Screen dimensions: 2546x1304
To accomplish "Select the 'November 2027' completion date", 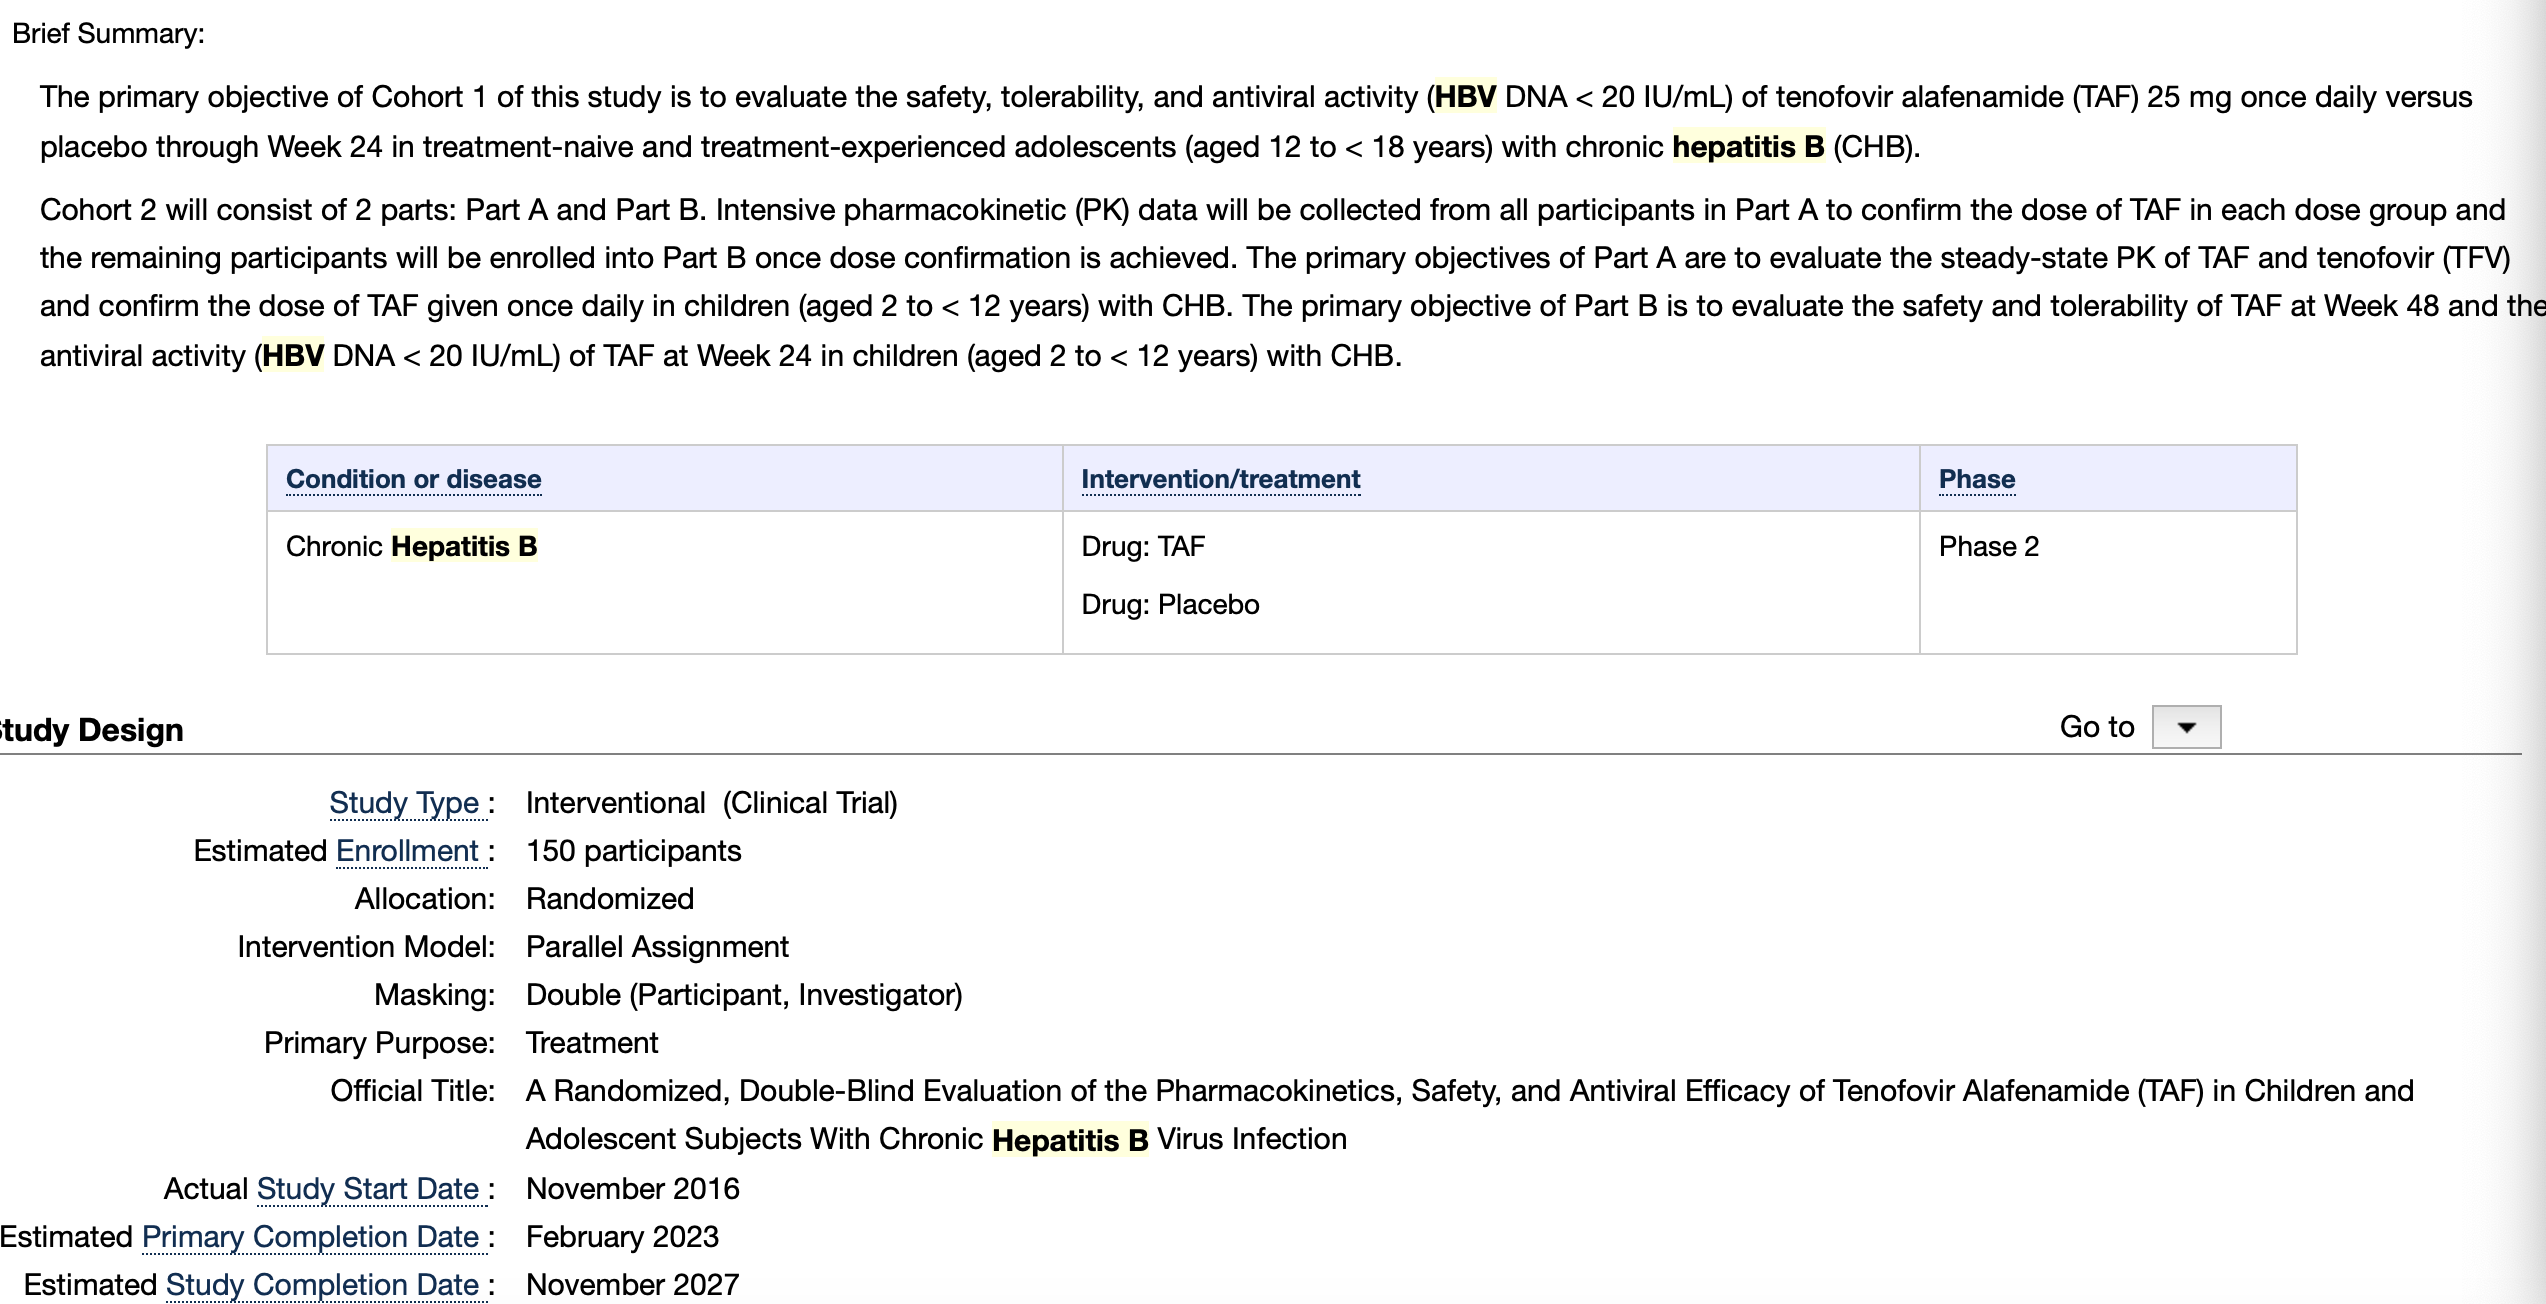I will click(x=632, y=1285).
